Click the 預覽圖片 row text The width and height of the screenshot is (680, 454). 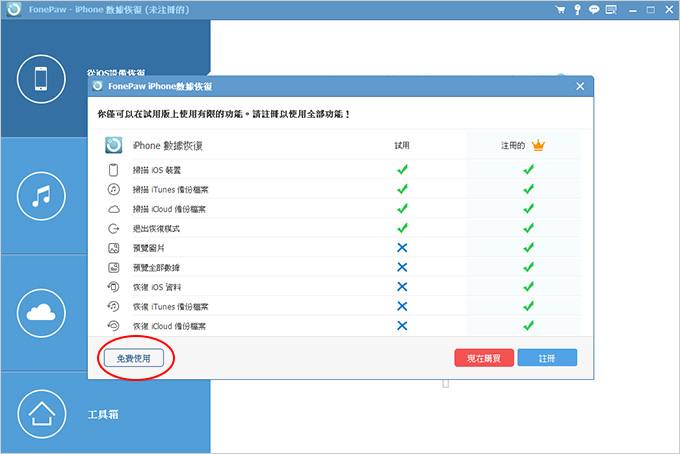pyautogui.click(x=148, y=248)
